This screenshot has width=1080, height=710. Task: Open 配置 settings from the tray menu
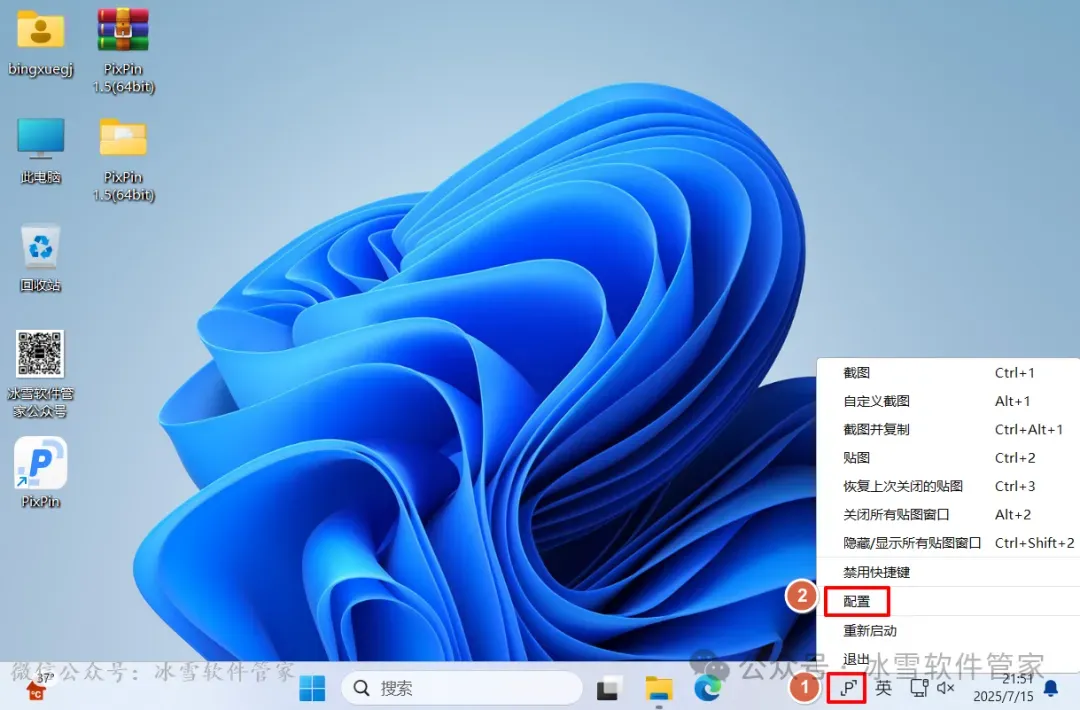coord(948,601)
